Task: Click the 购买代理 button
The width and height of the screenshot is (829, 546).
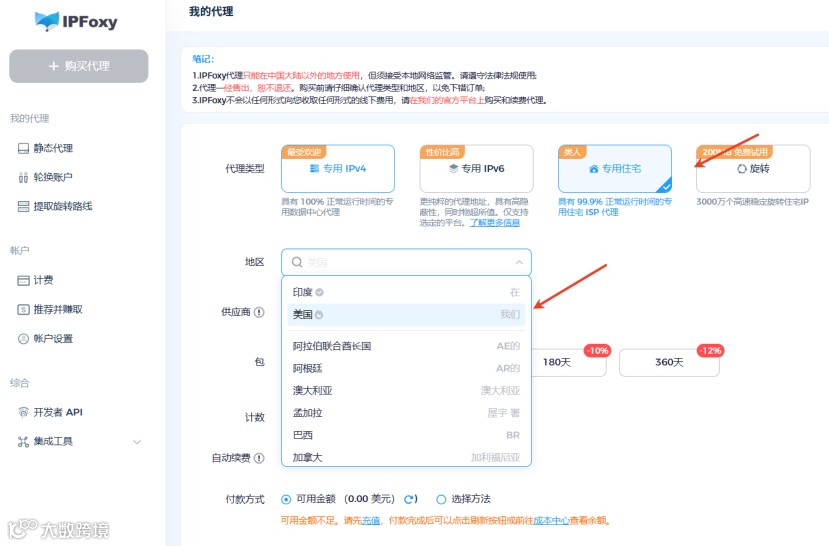Action: click(x=79, y=66)
